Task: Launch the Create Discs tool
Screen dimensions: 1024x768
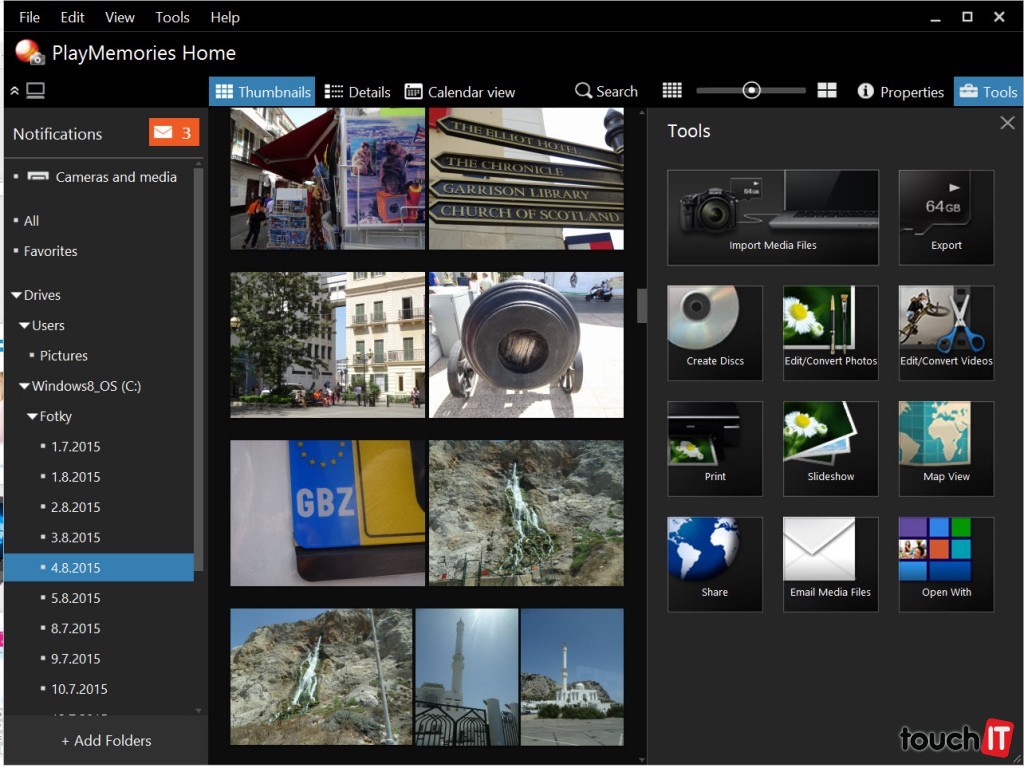Action: pyautogui.click(x=715, y=332)
